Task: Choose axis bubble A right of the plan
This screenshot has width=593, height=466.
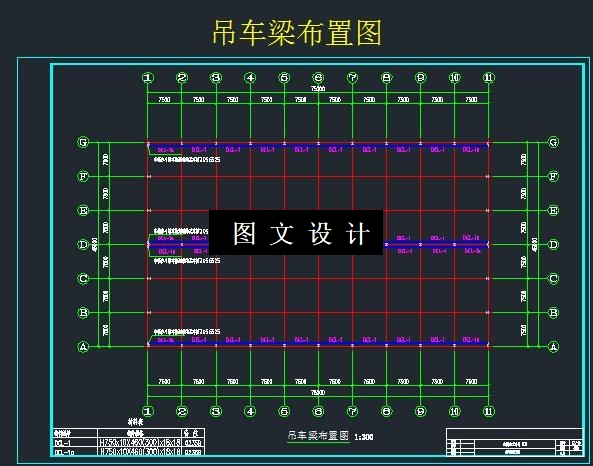Action: tap(553, 346)
